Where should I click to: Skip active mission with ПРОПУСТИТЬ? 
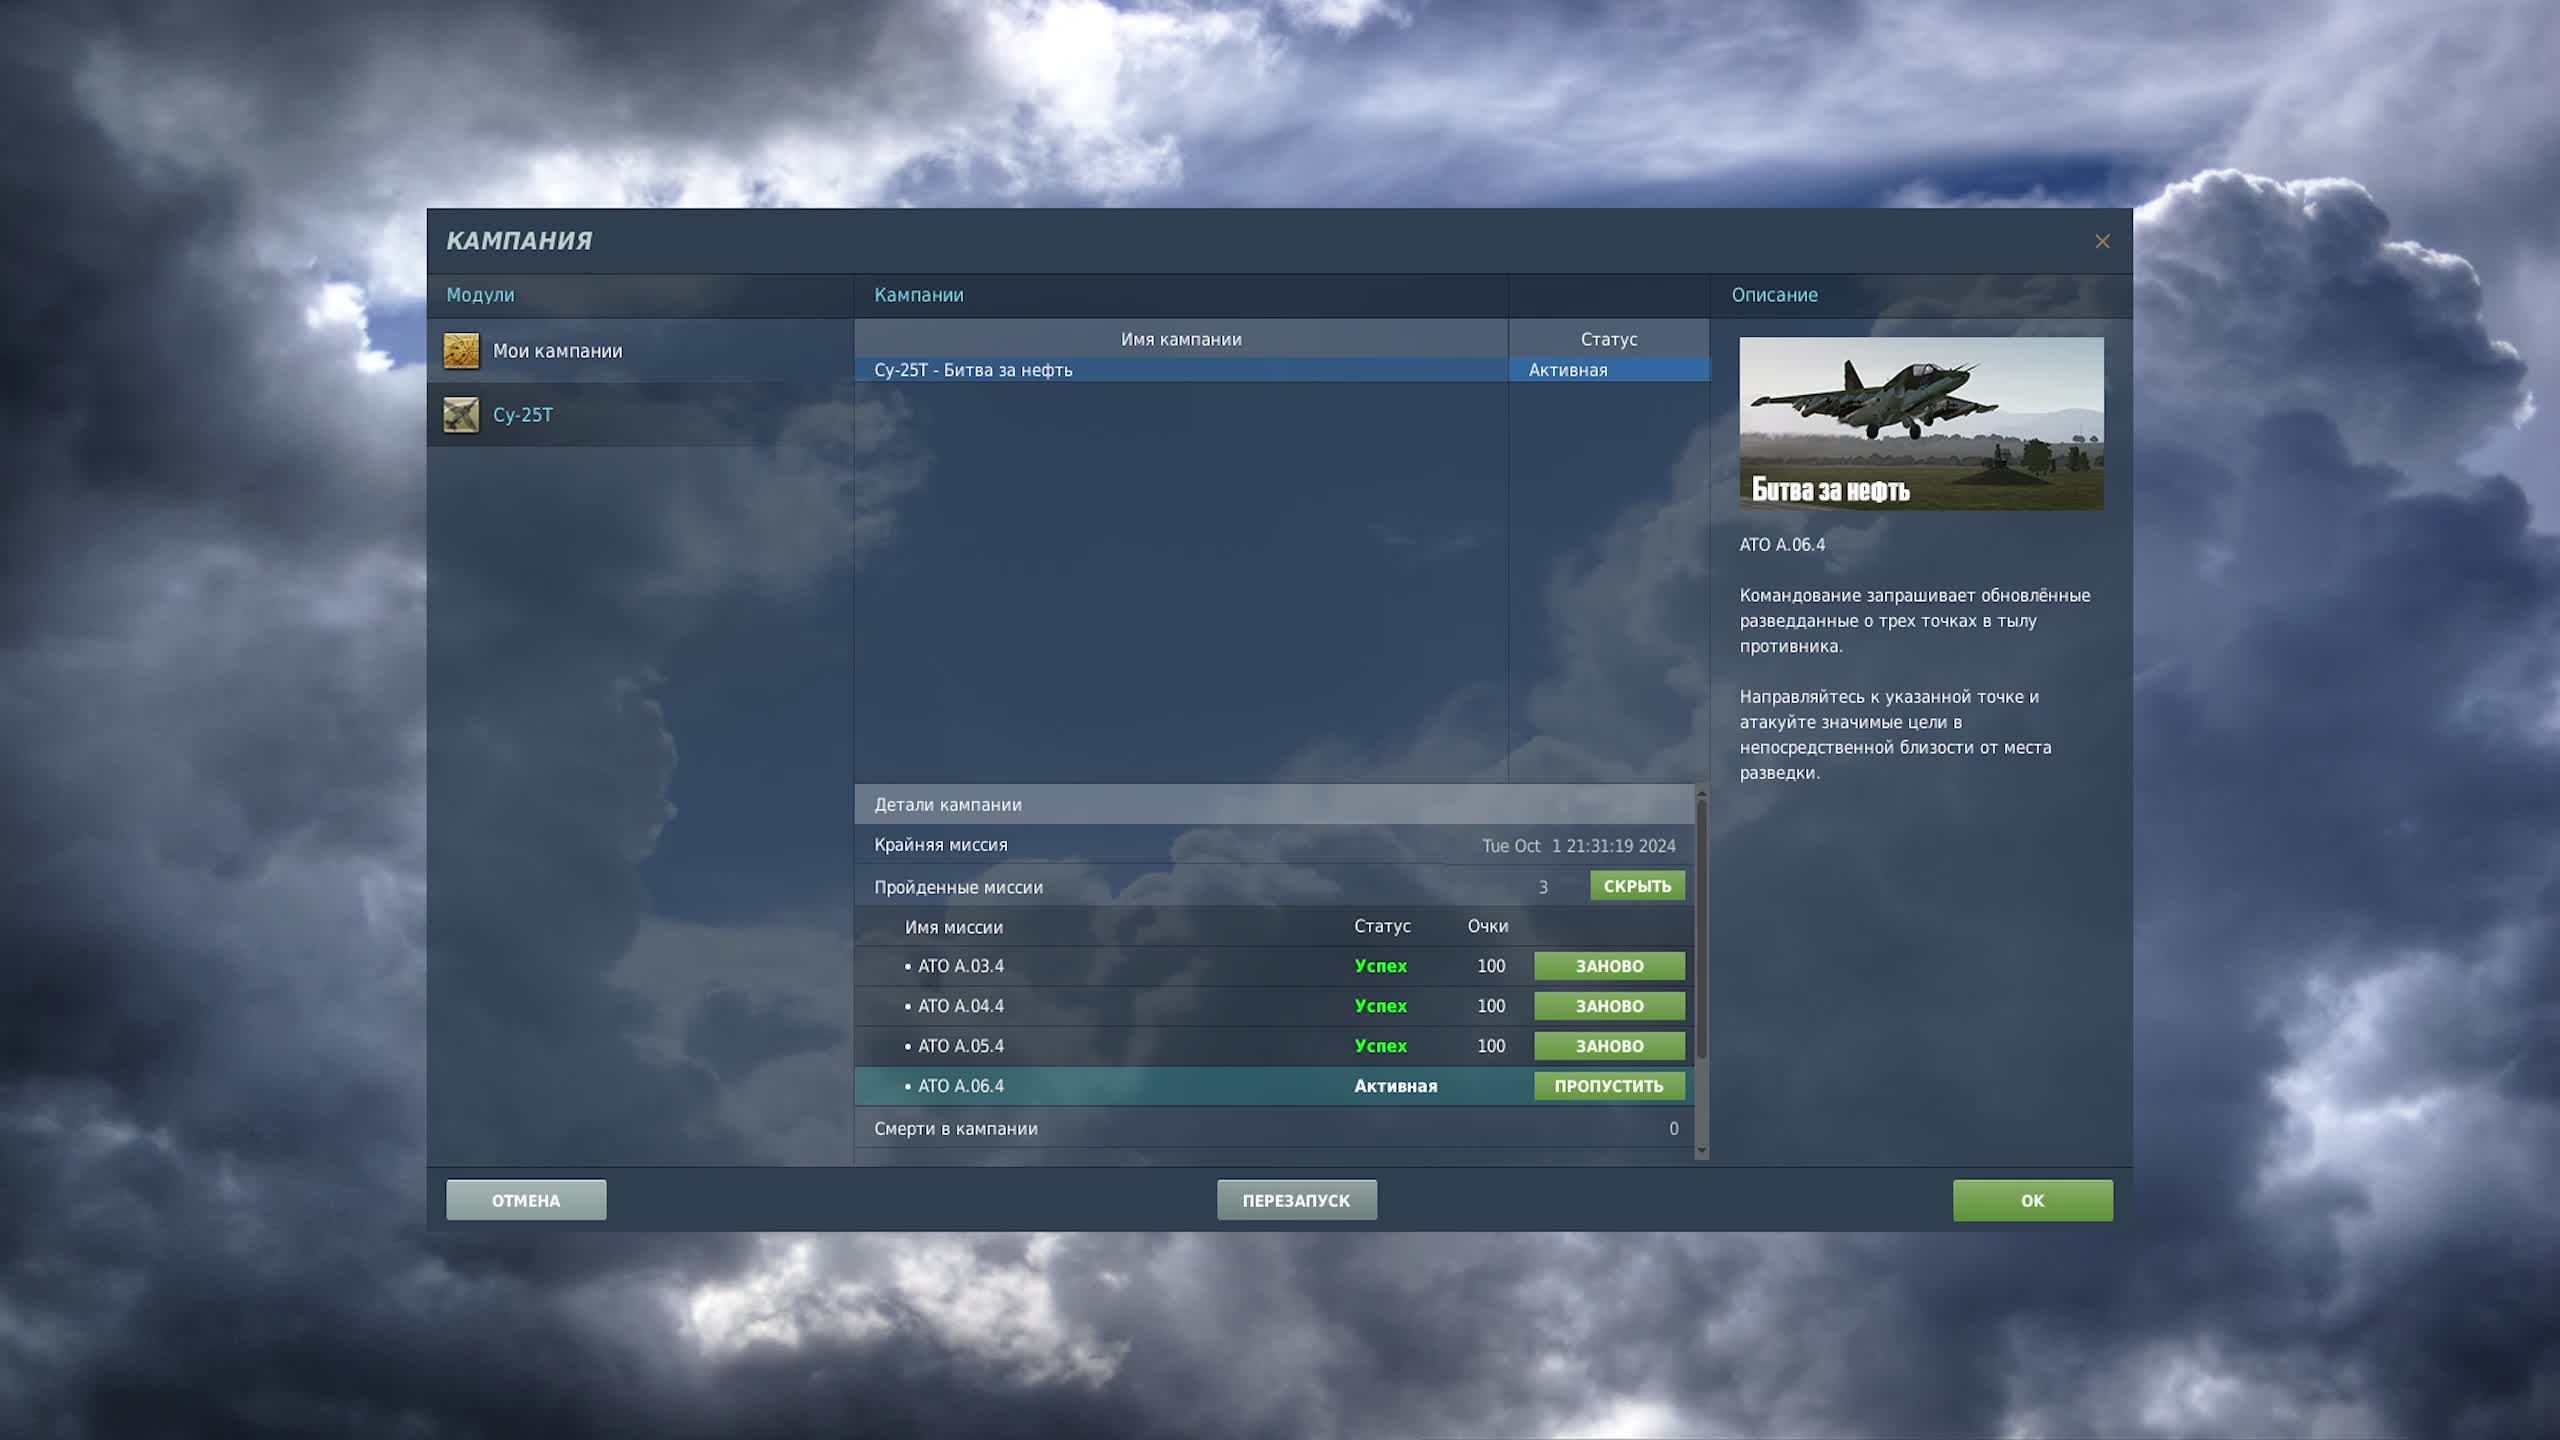tap(1609, 1085)
